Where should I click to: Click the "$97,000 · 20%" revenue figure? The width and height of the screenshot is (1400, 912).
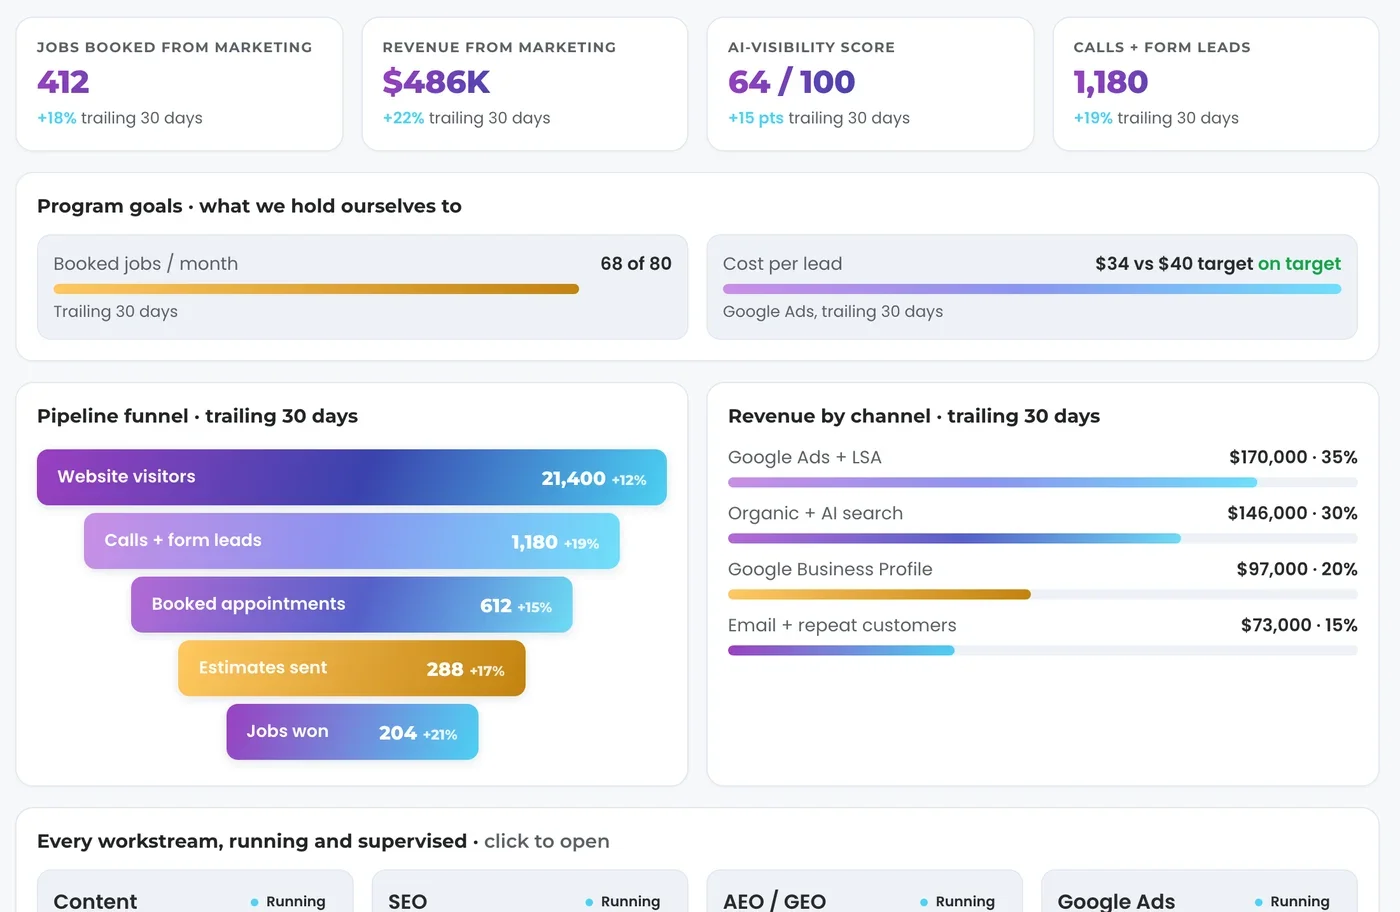point(1297,569)
